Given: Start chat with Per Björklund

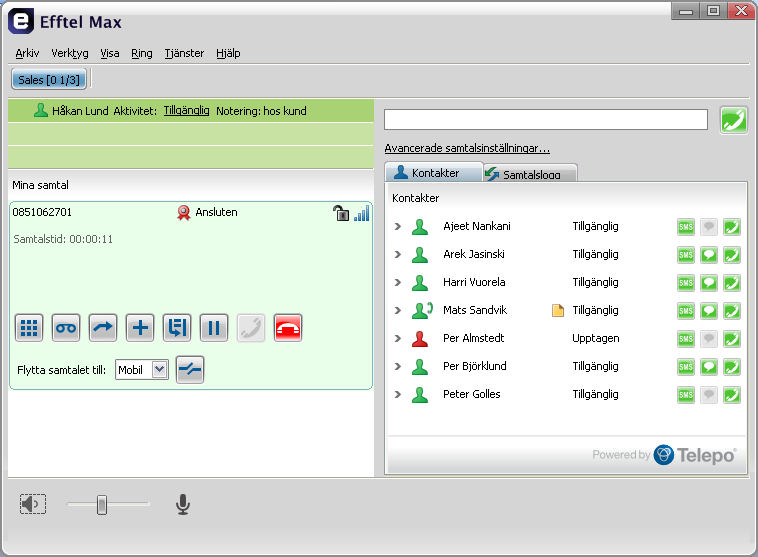Looking at the screenshot, I should pos(709,367).
